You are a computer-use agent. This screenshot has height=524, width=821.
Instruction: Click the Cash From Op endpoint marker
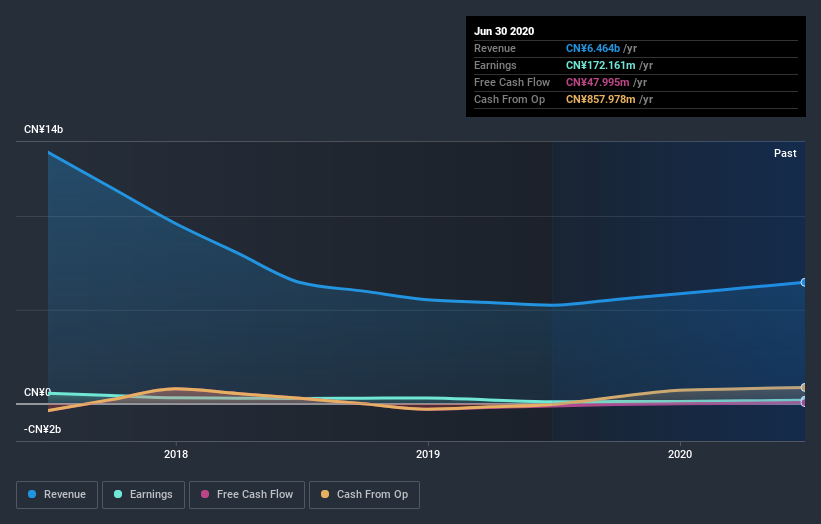click(804, 387)
